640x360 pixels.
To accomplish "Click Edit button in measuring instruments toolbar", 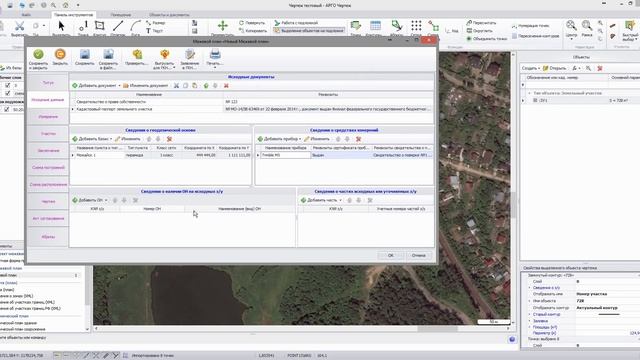I will (x=317, y=139).
